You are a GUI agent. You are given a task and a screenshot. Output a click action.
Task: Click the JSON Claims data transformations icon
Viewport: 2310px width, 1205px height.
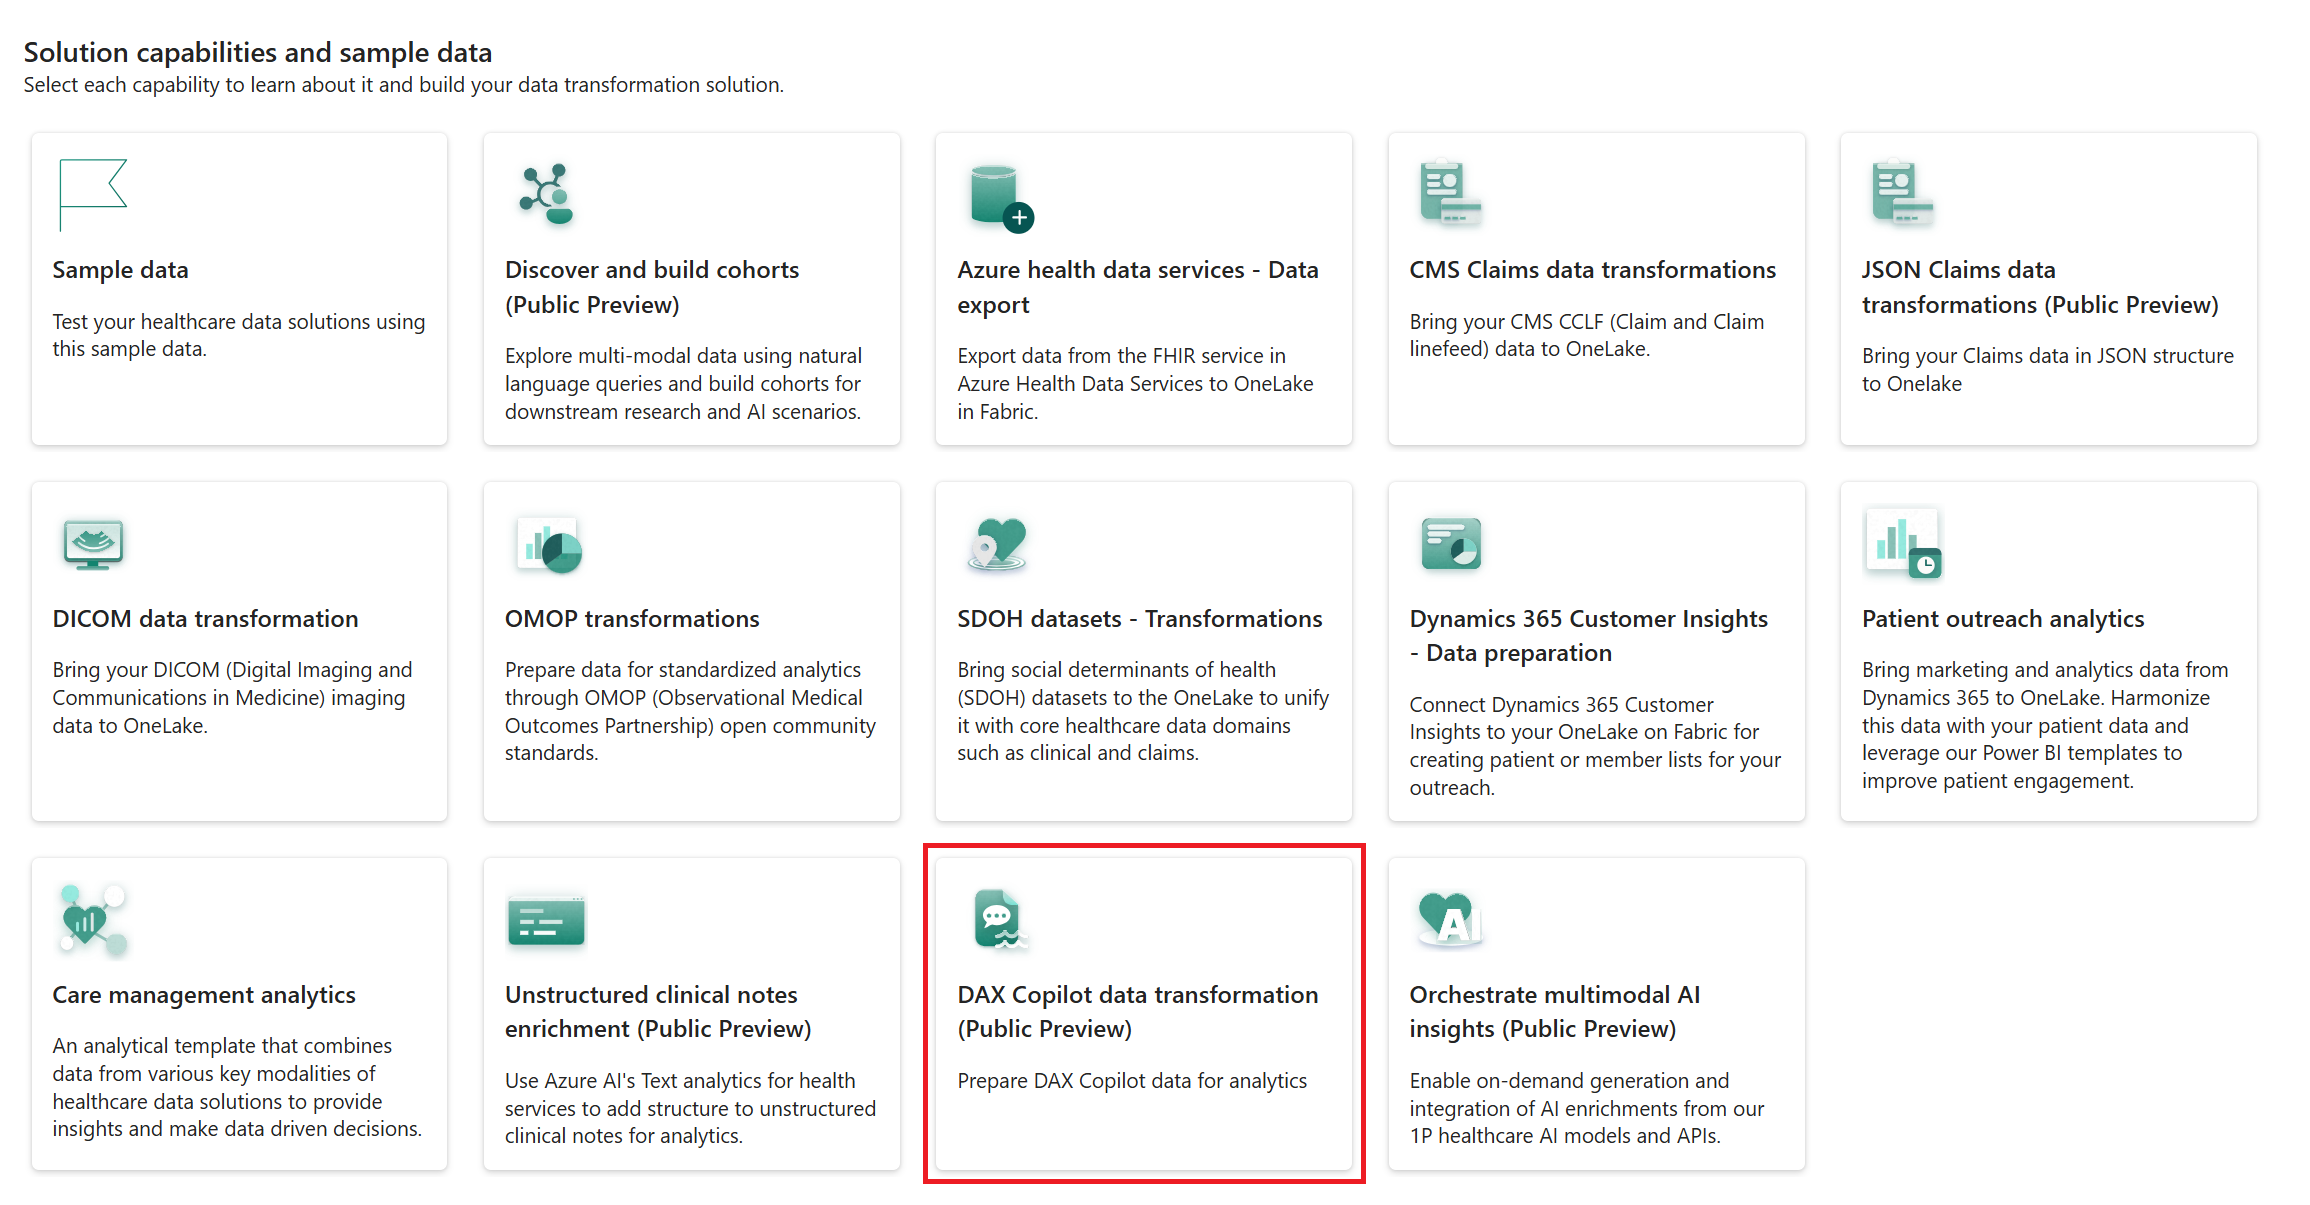click(1902, 193)
